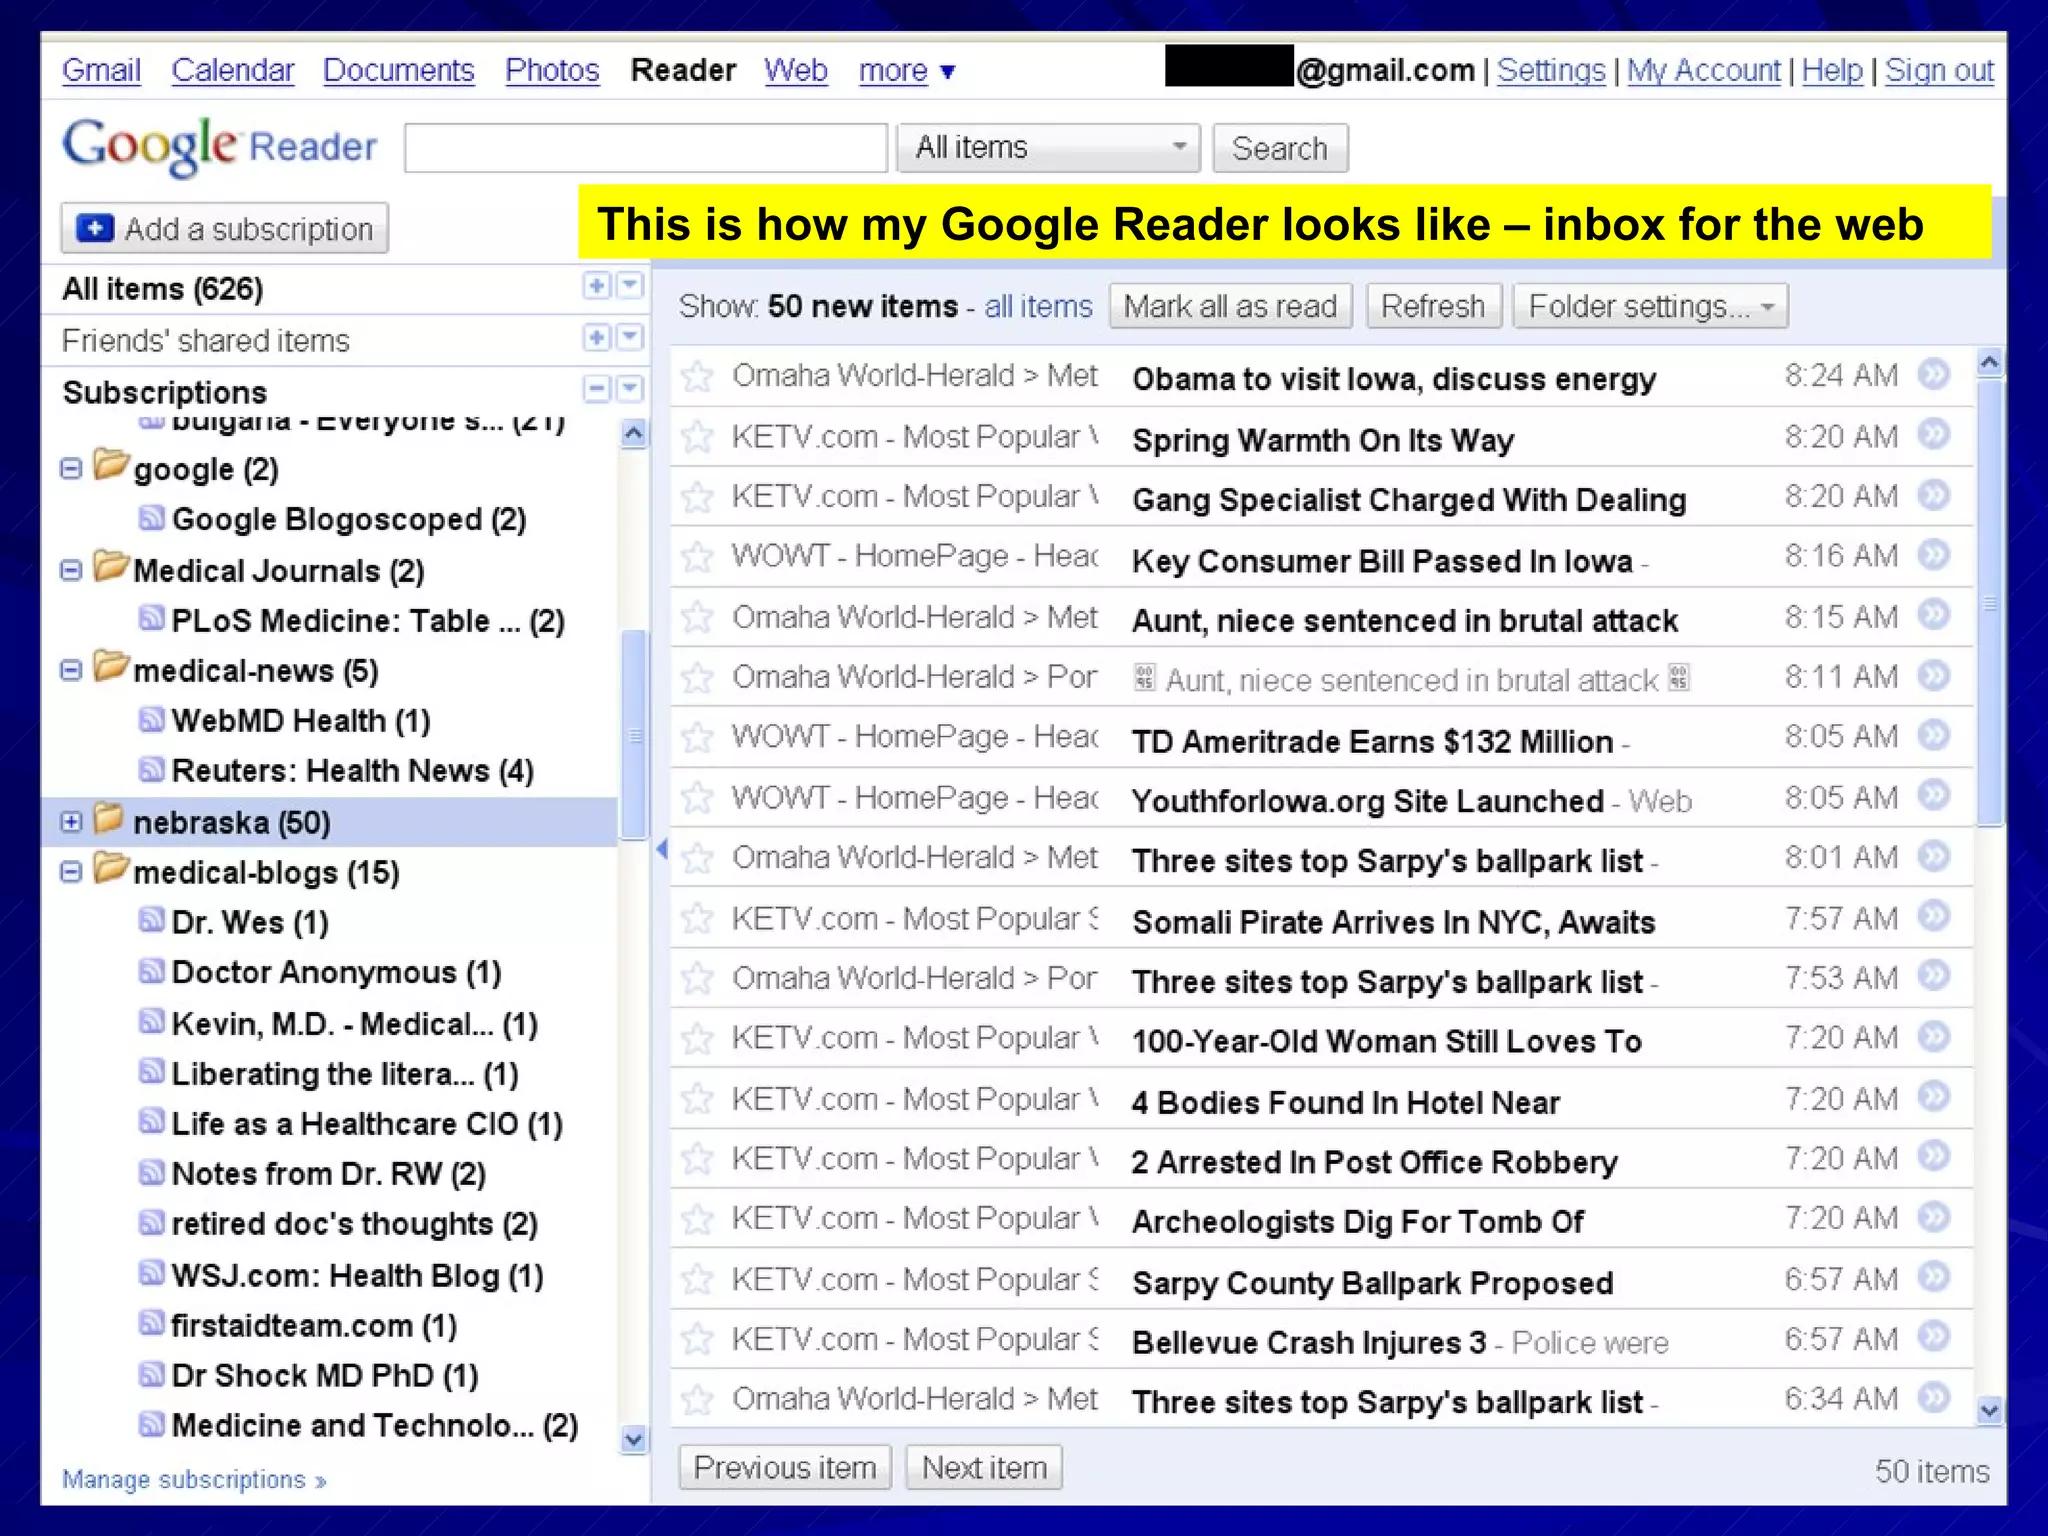Click the item list scroll down arrow
This screenshot has height=1536, width=2048.
[x=1990, y=1410]
